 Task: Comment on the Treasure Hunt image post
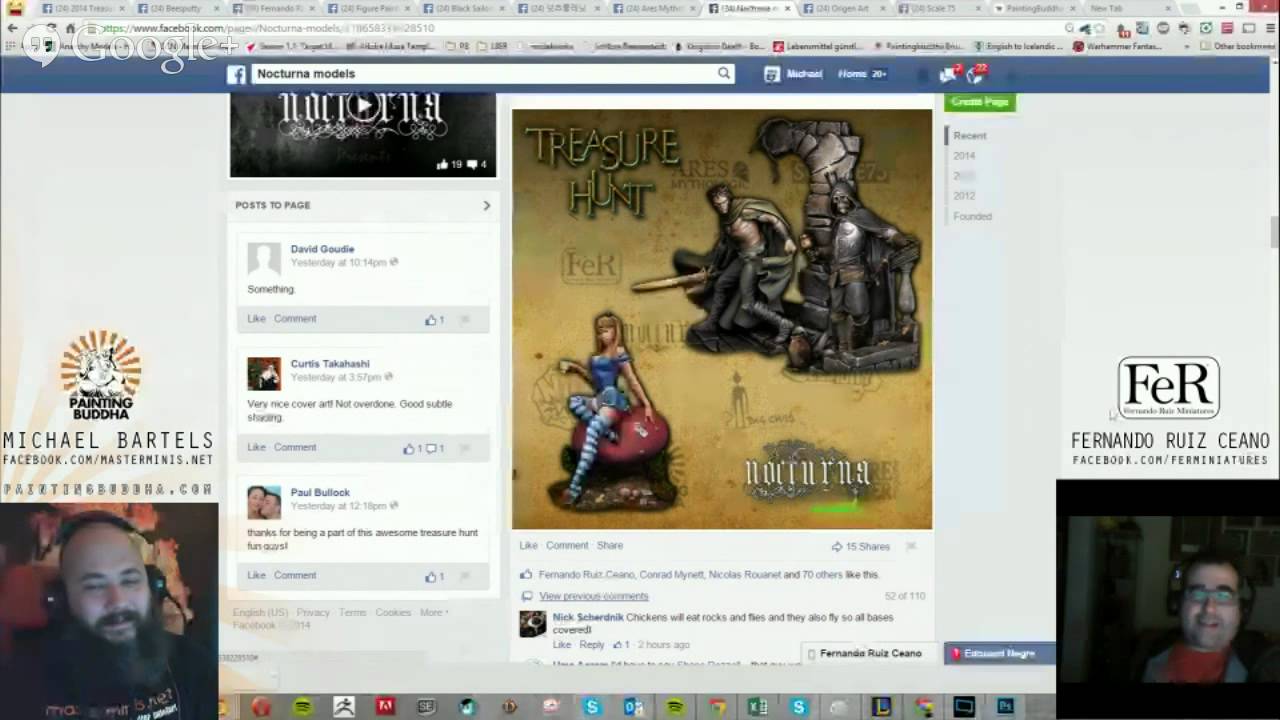[567, 546]
